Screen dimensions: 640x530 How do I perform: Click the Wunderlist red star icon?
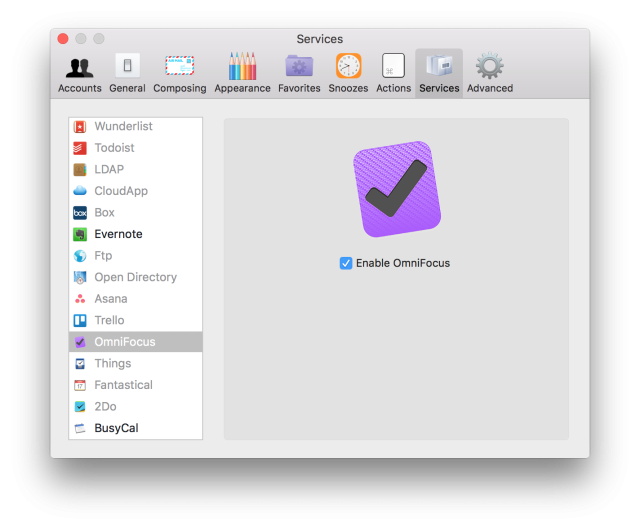[x=80, y=127]
